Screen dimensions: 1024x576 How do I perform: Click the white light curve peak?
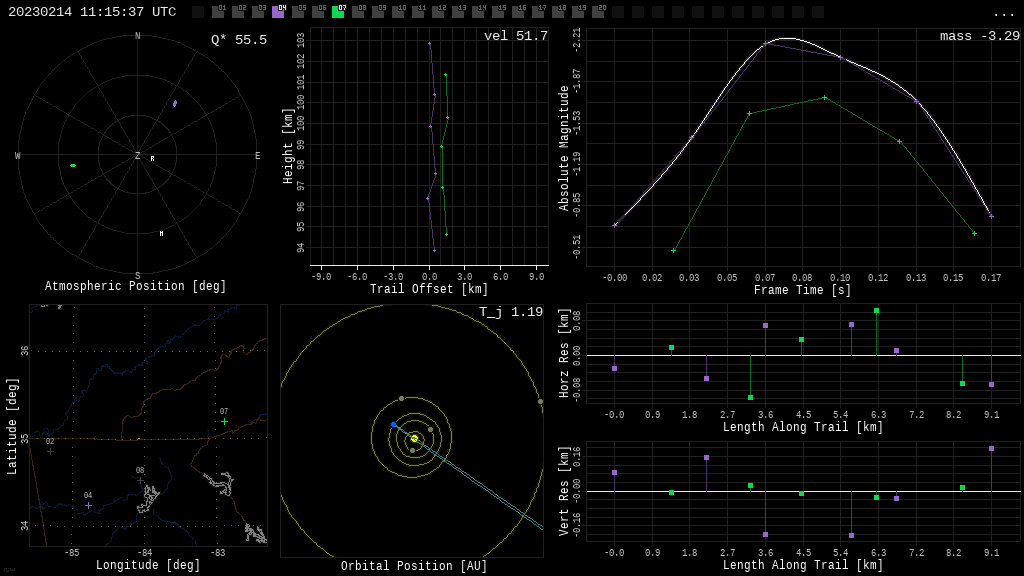(788, 38)
